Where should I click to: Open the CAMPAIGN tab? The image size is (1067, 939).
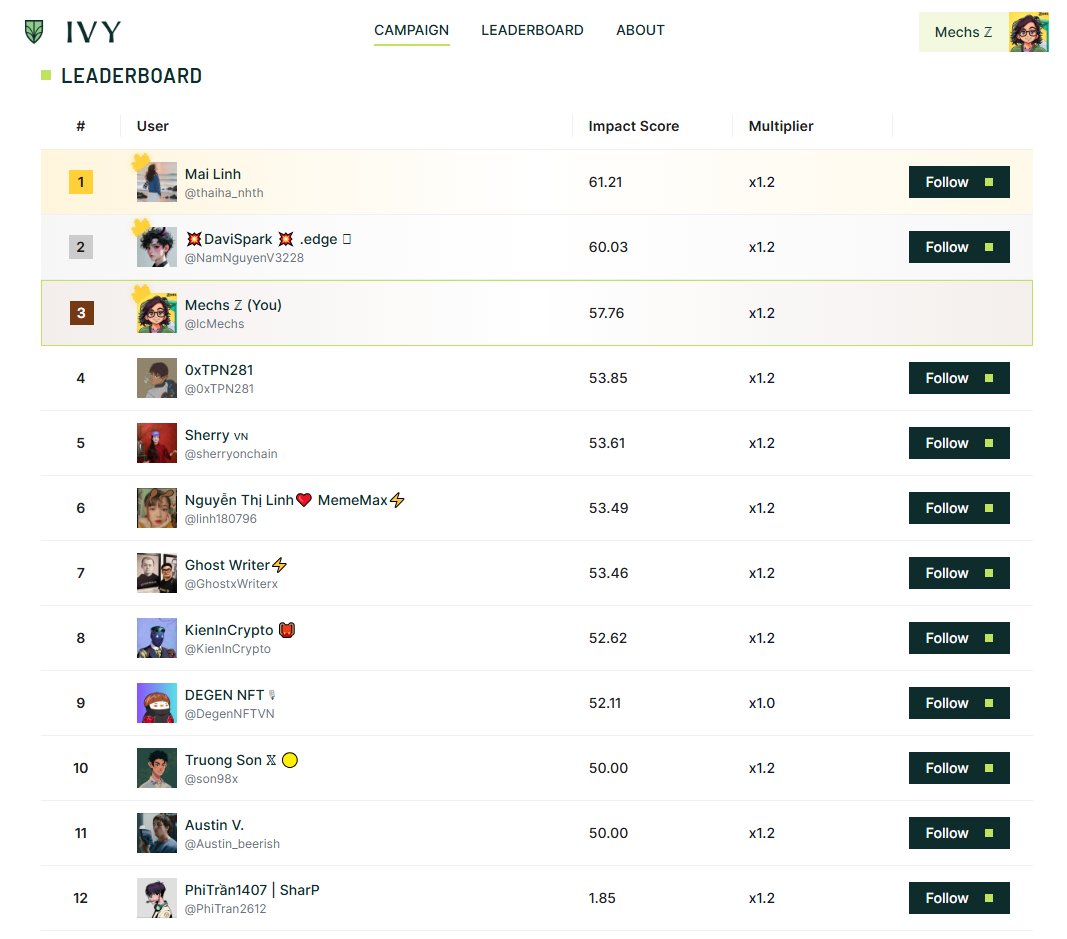tap(412, 30)
